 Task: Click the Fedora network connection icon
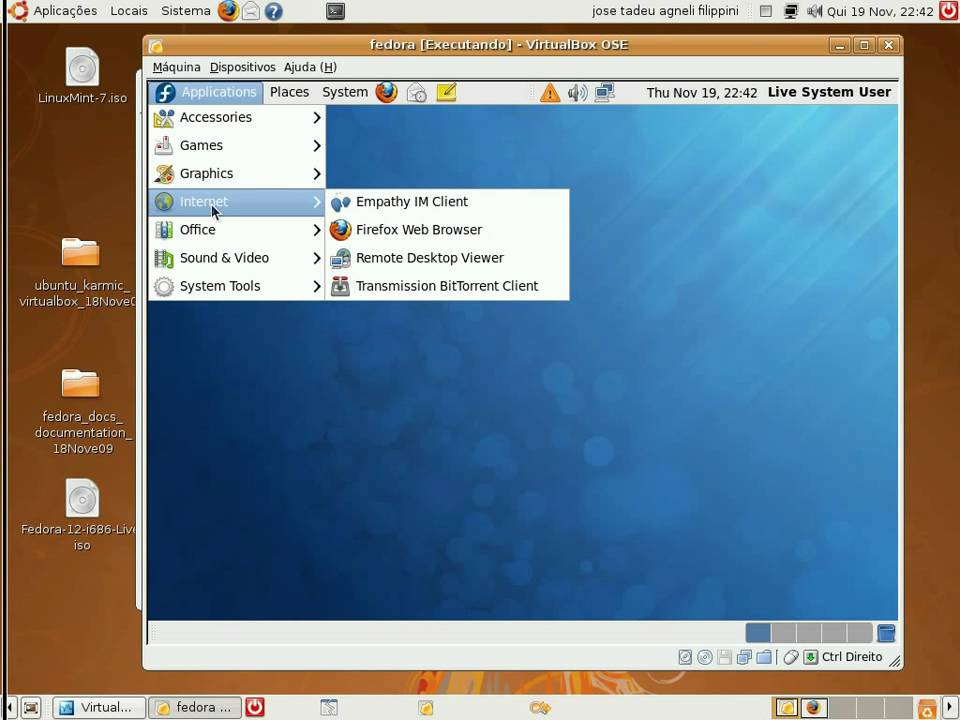point(604,92)
